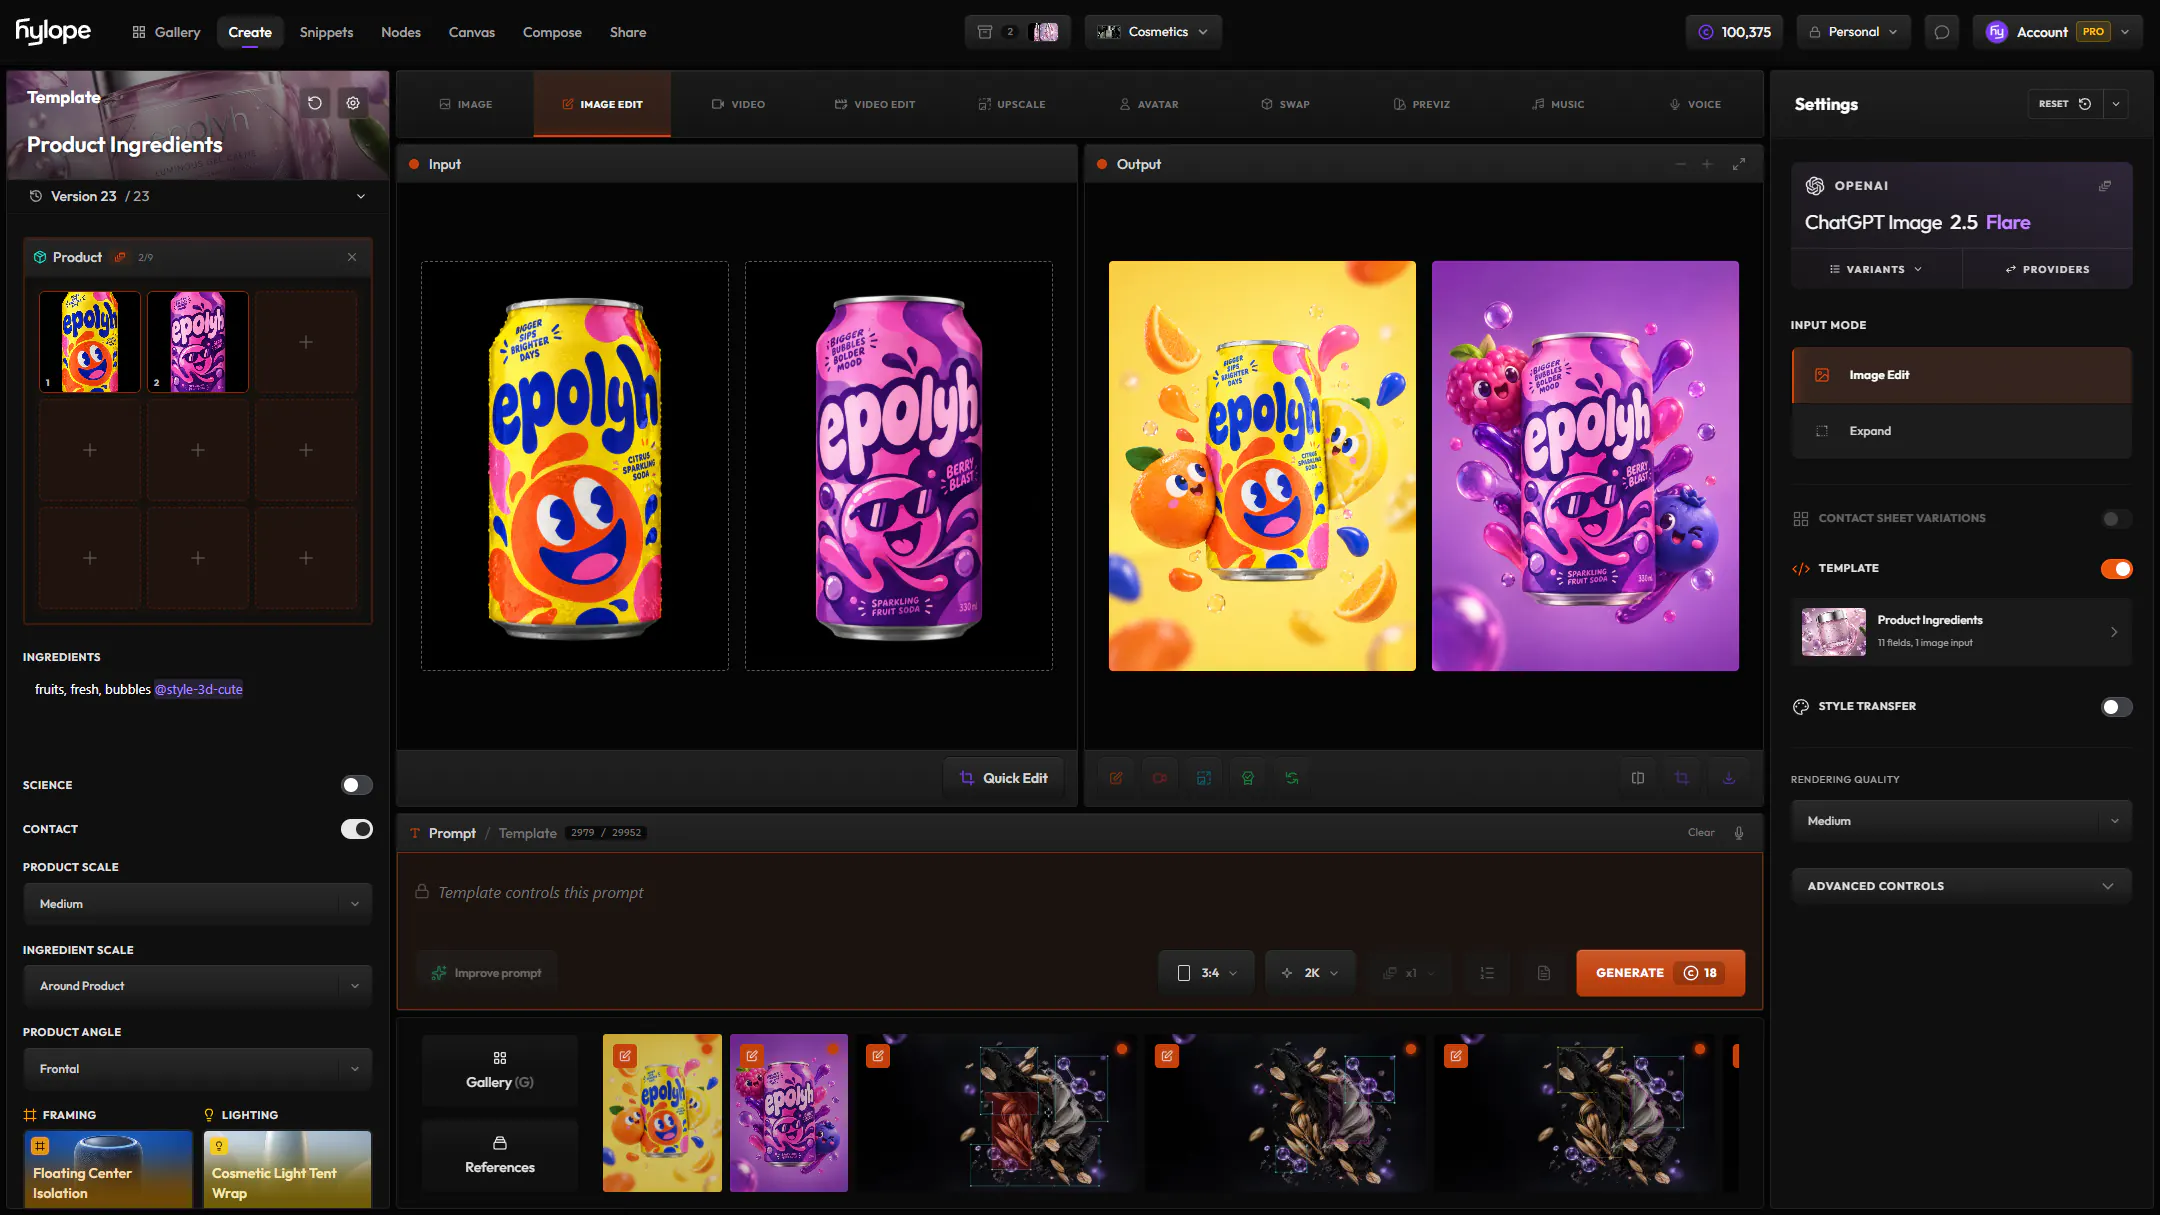This screenshot has width=2160, height=1215.
Task: Open the Variants dropdown
Action: click(1876, 269)
